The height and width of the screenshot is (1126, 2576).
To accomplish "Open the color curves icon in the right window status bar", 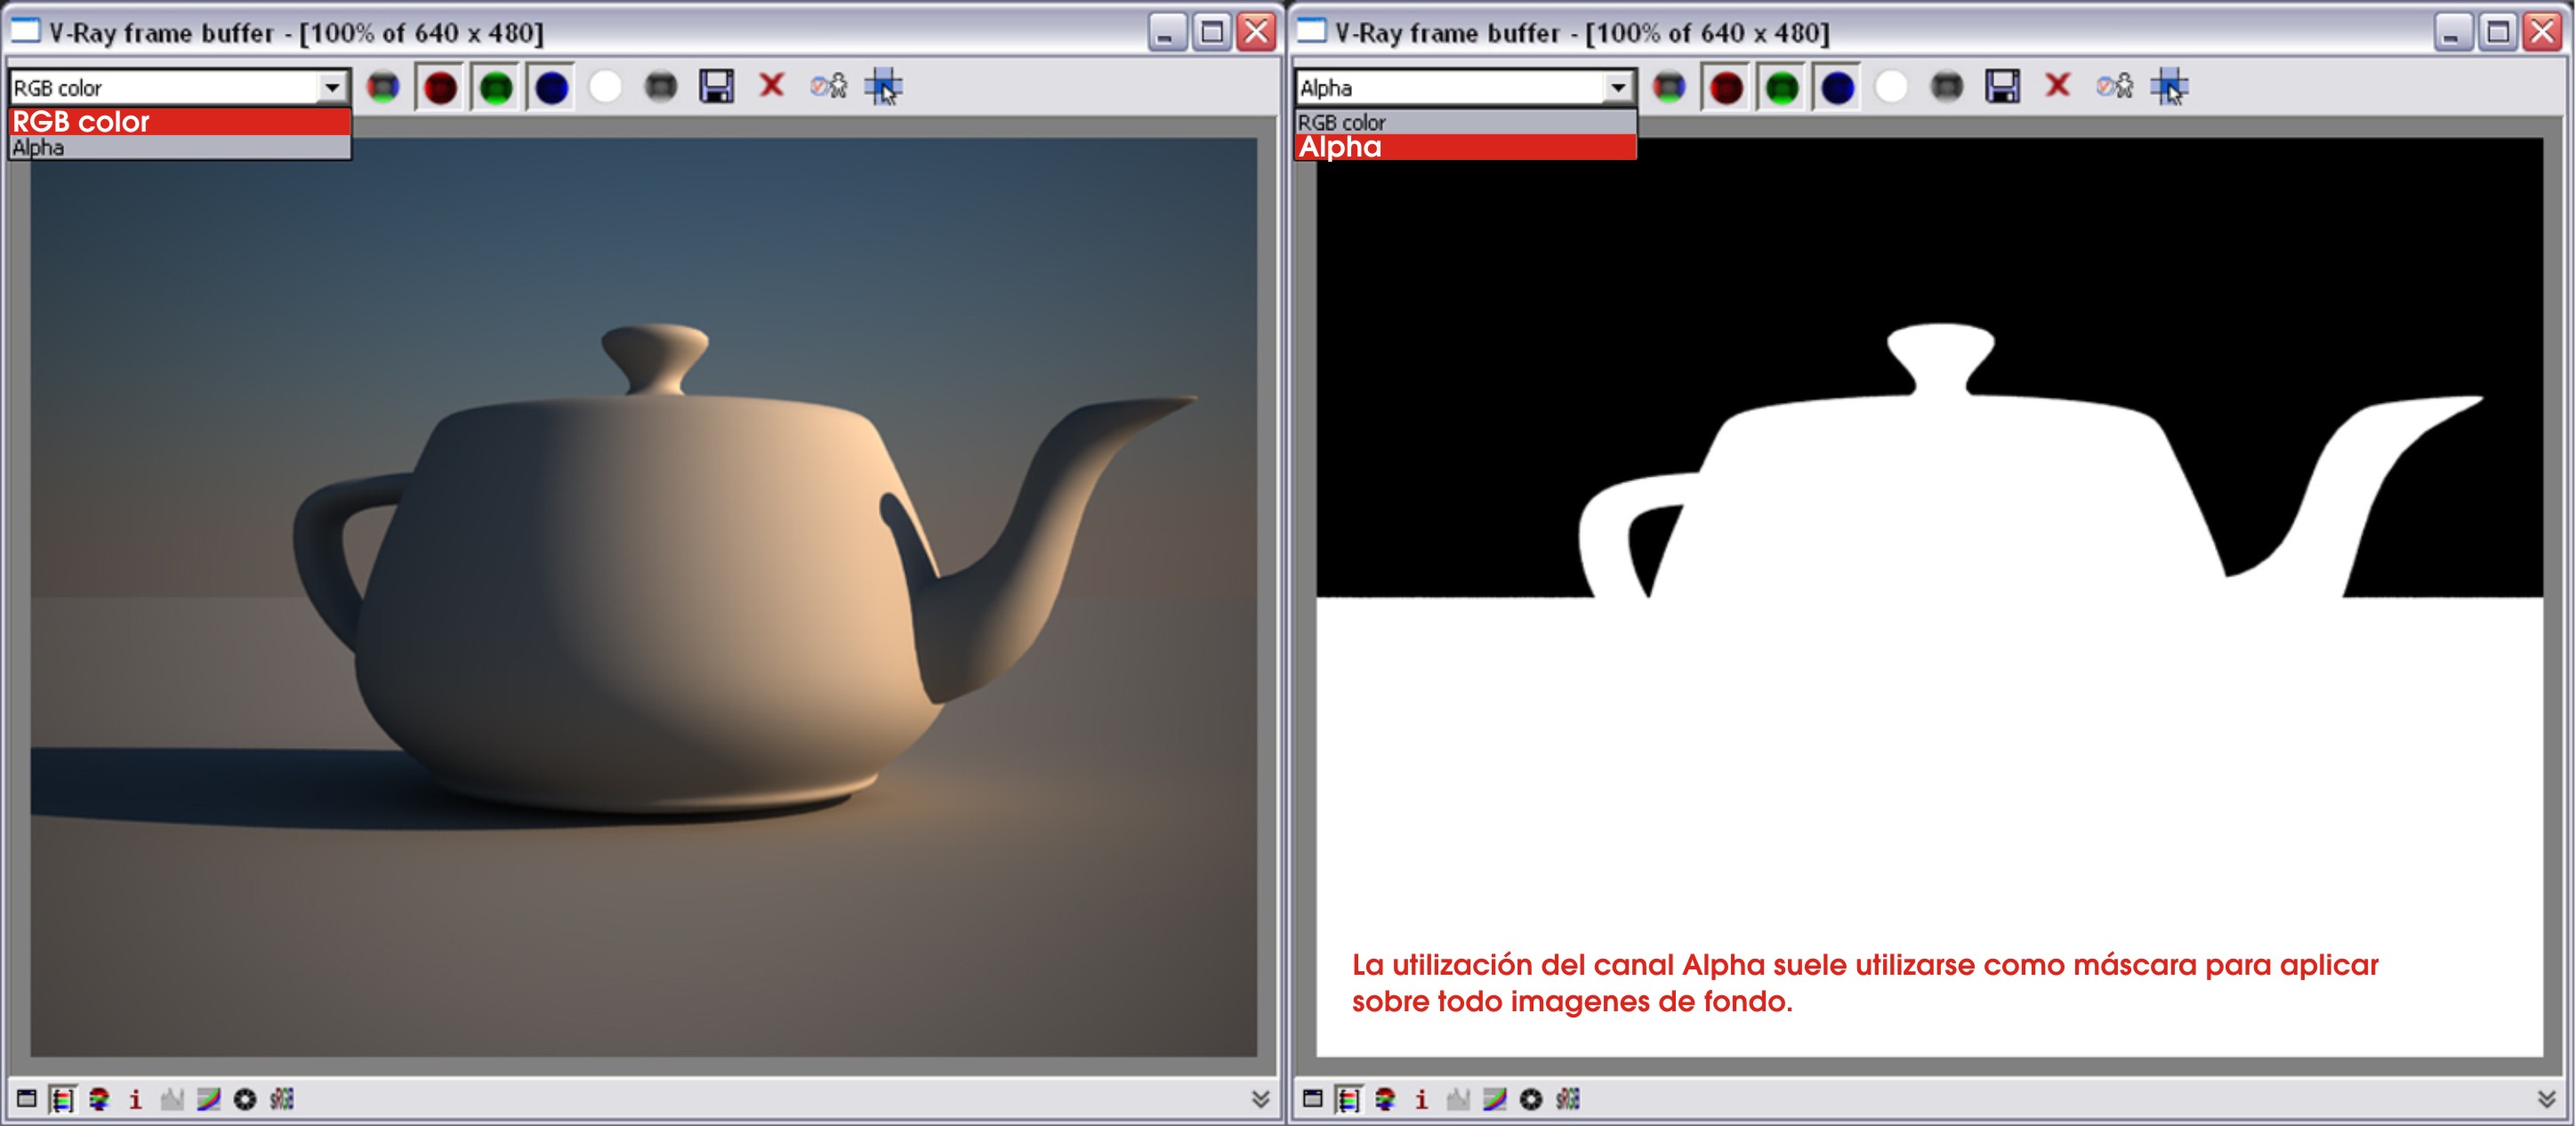I will 1494,1099.
